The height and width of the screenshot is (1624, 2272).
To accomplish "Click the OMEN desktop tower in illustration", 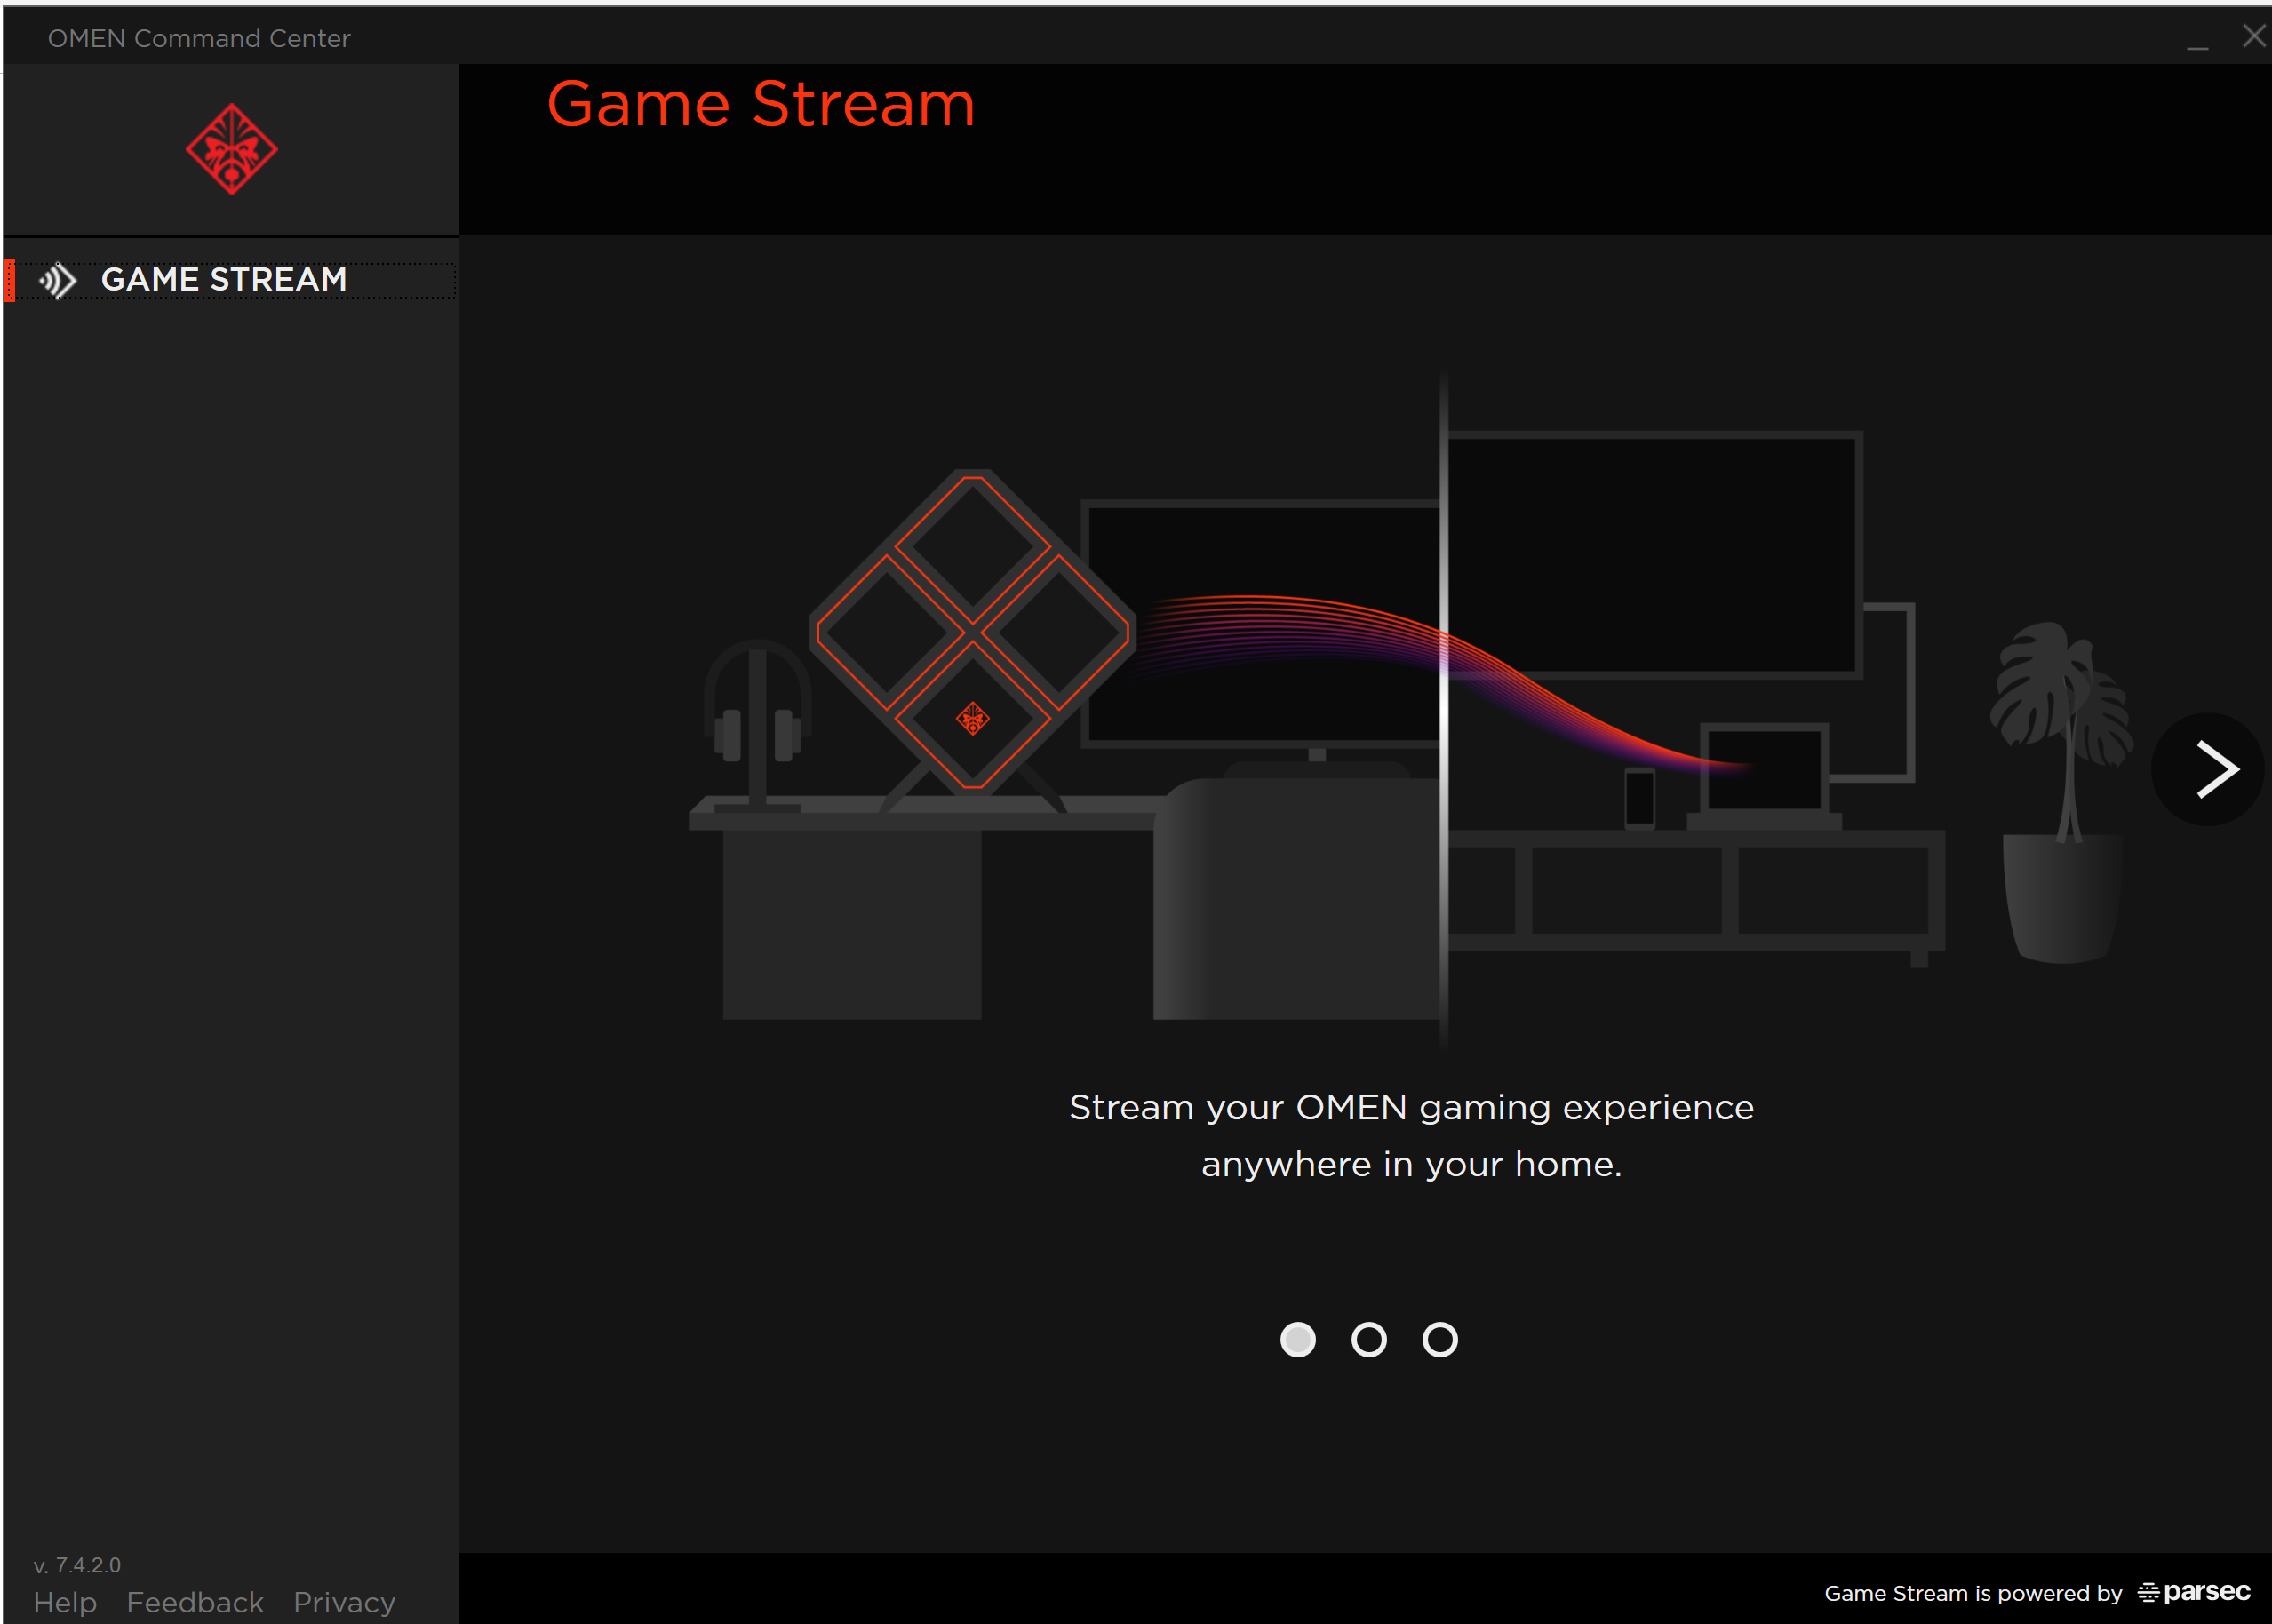I will [x=972, y=632].
